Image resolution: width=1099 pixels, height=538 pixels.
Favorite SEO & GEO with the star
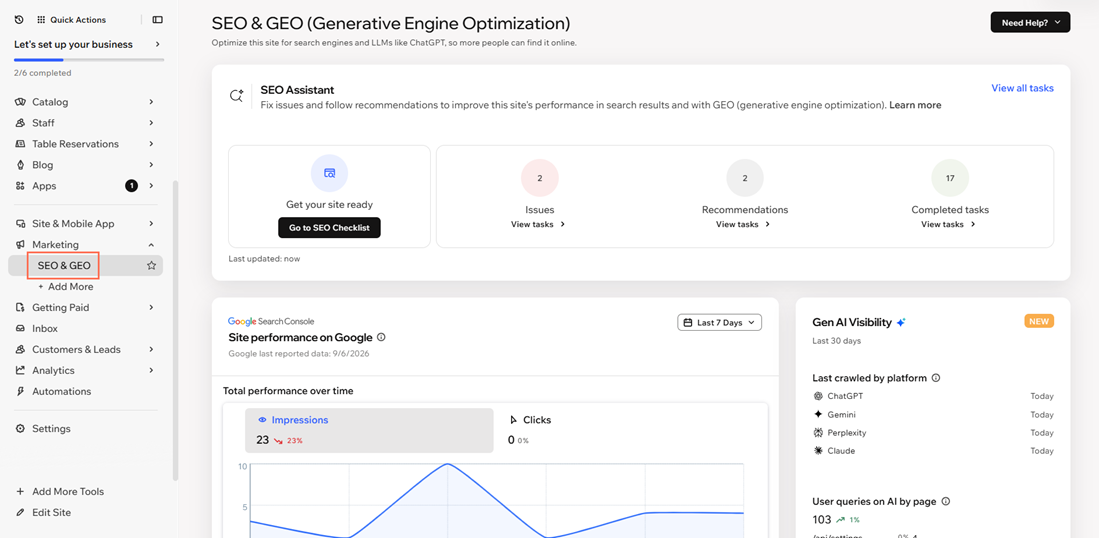pos(151,265)
